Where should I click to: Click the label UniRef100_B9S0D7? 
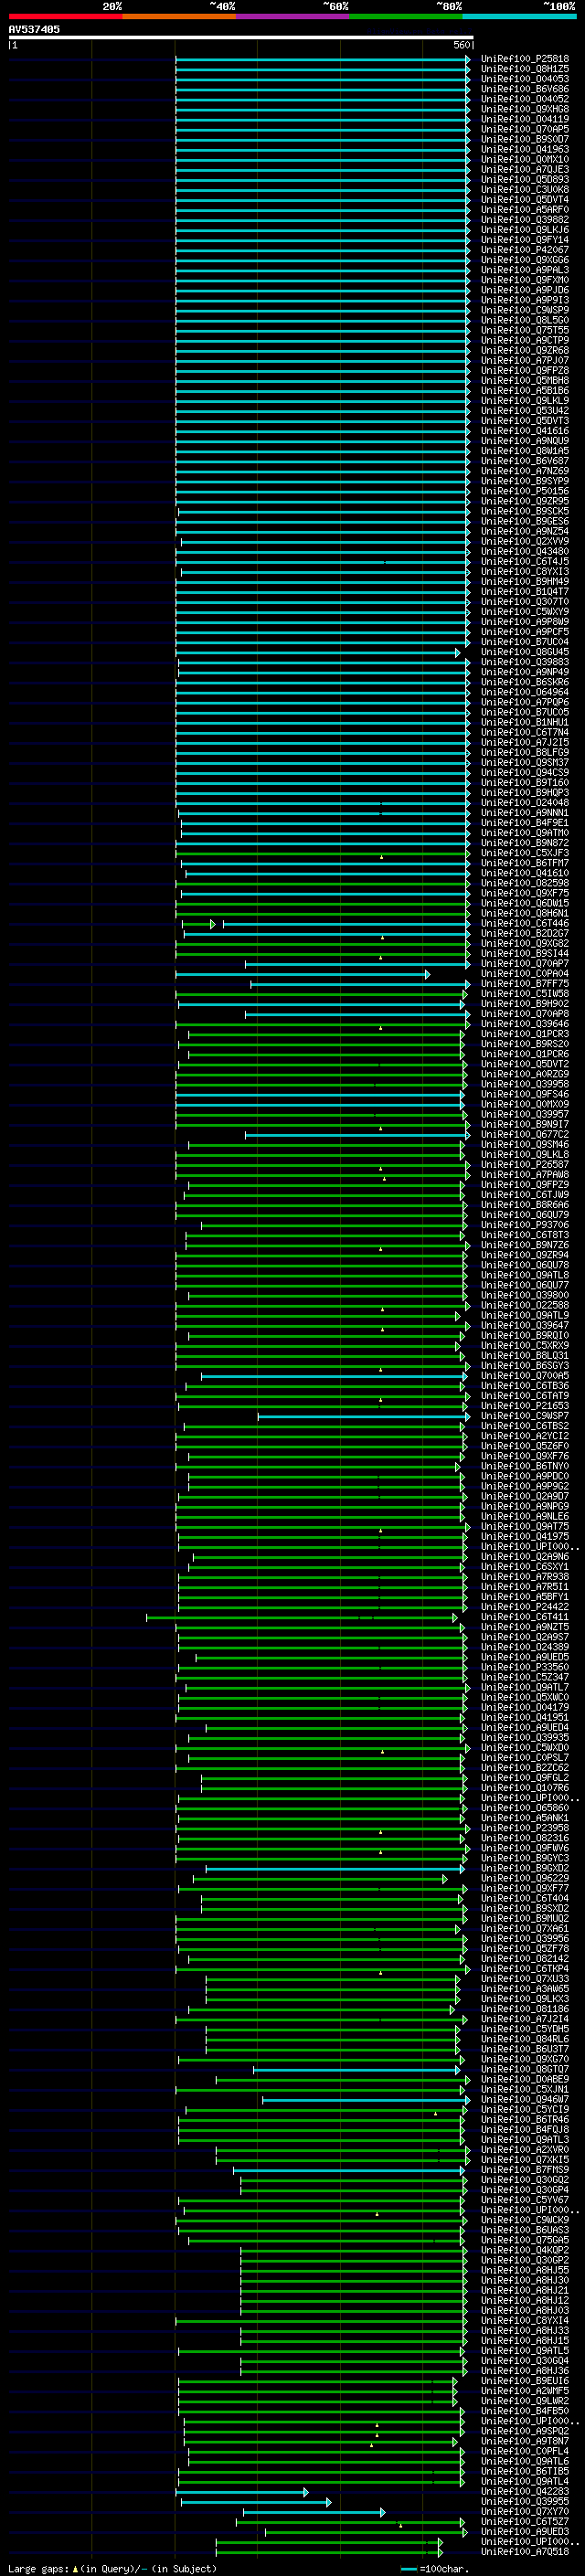(x=525, y=139)
